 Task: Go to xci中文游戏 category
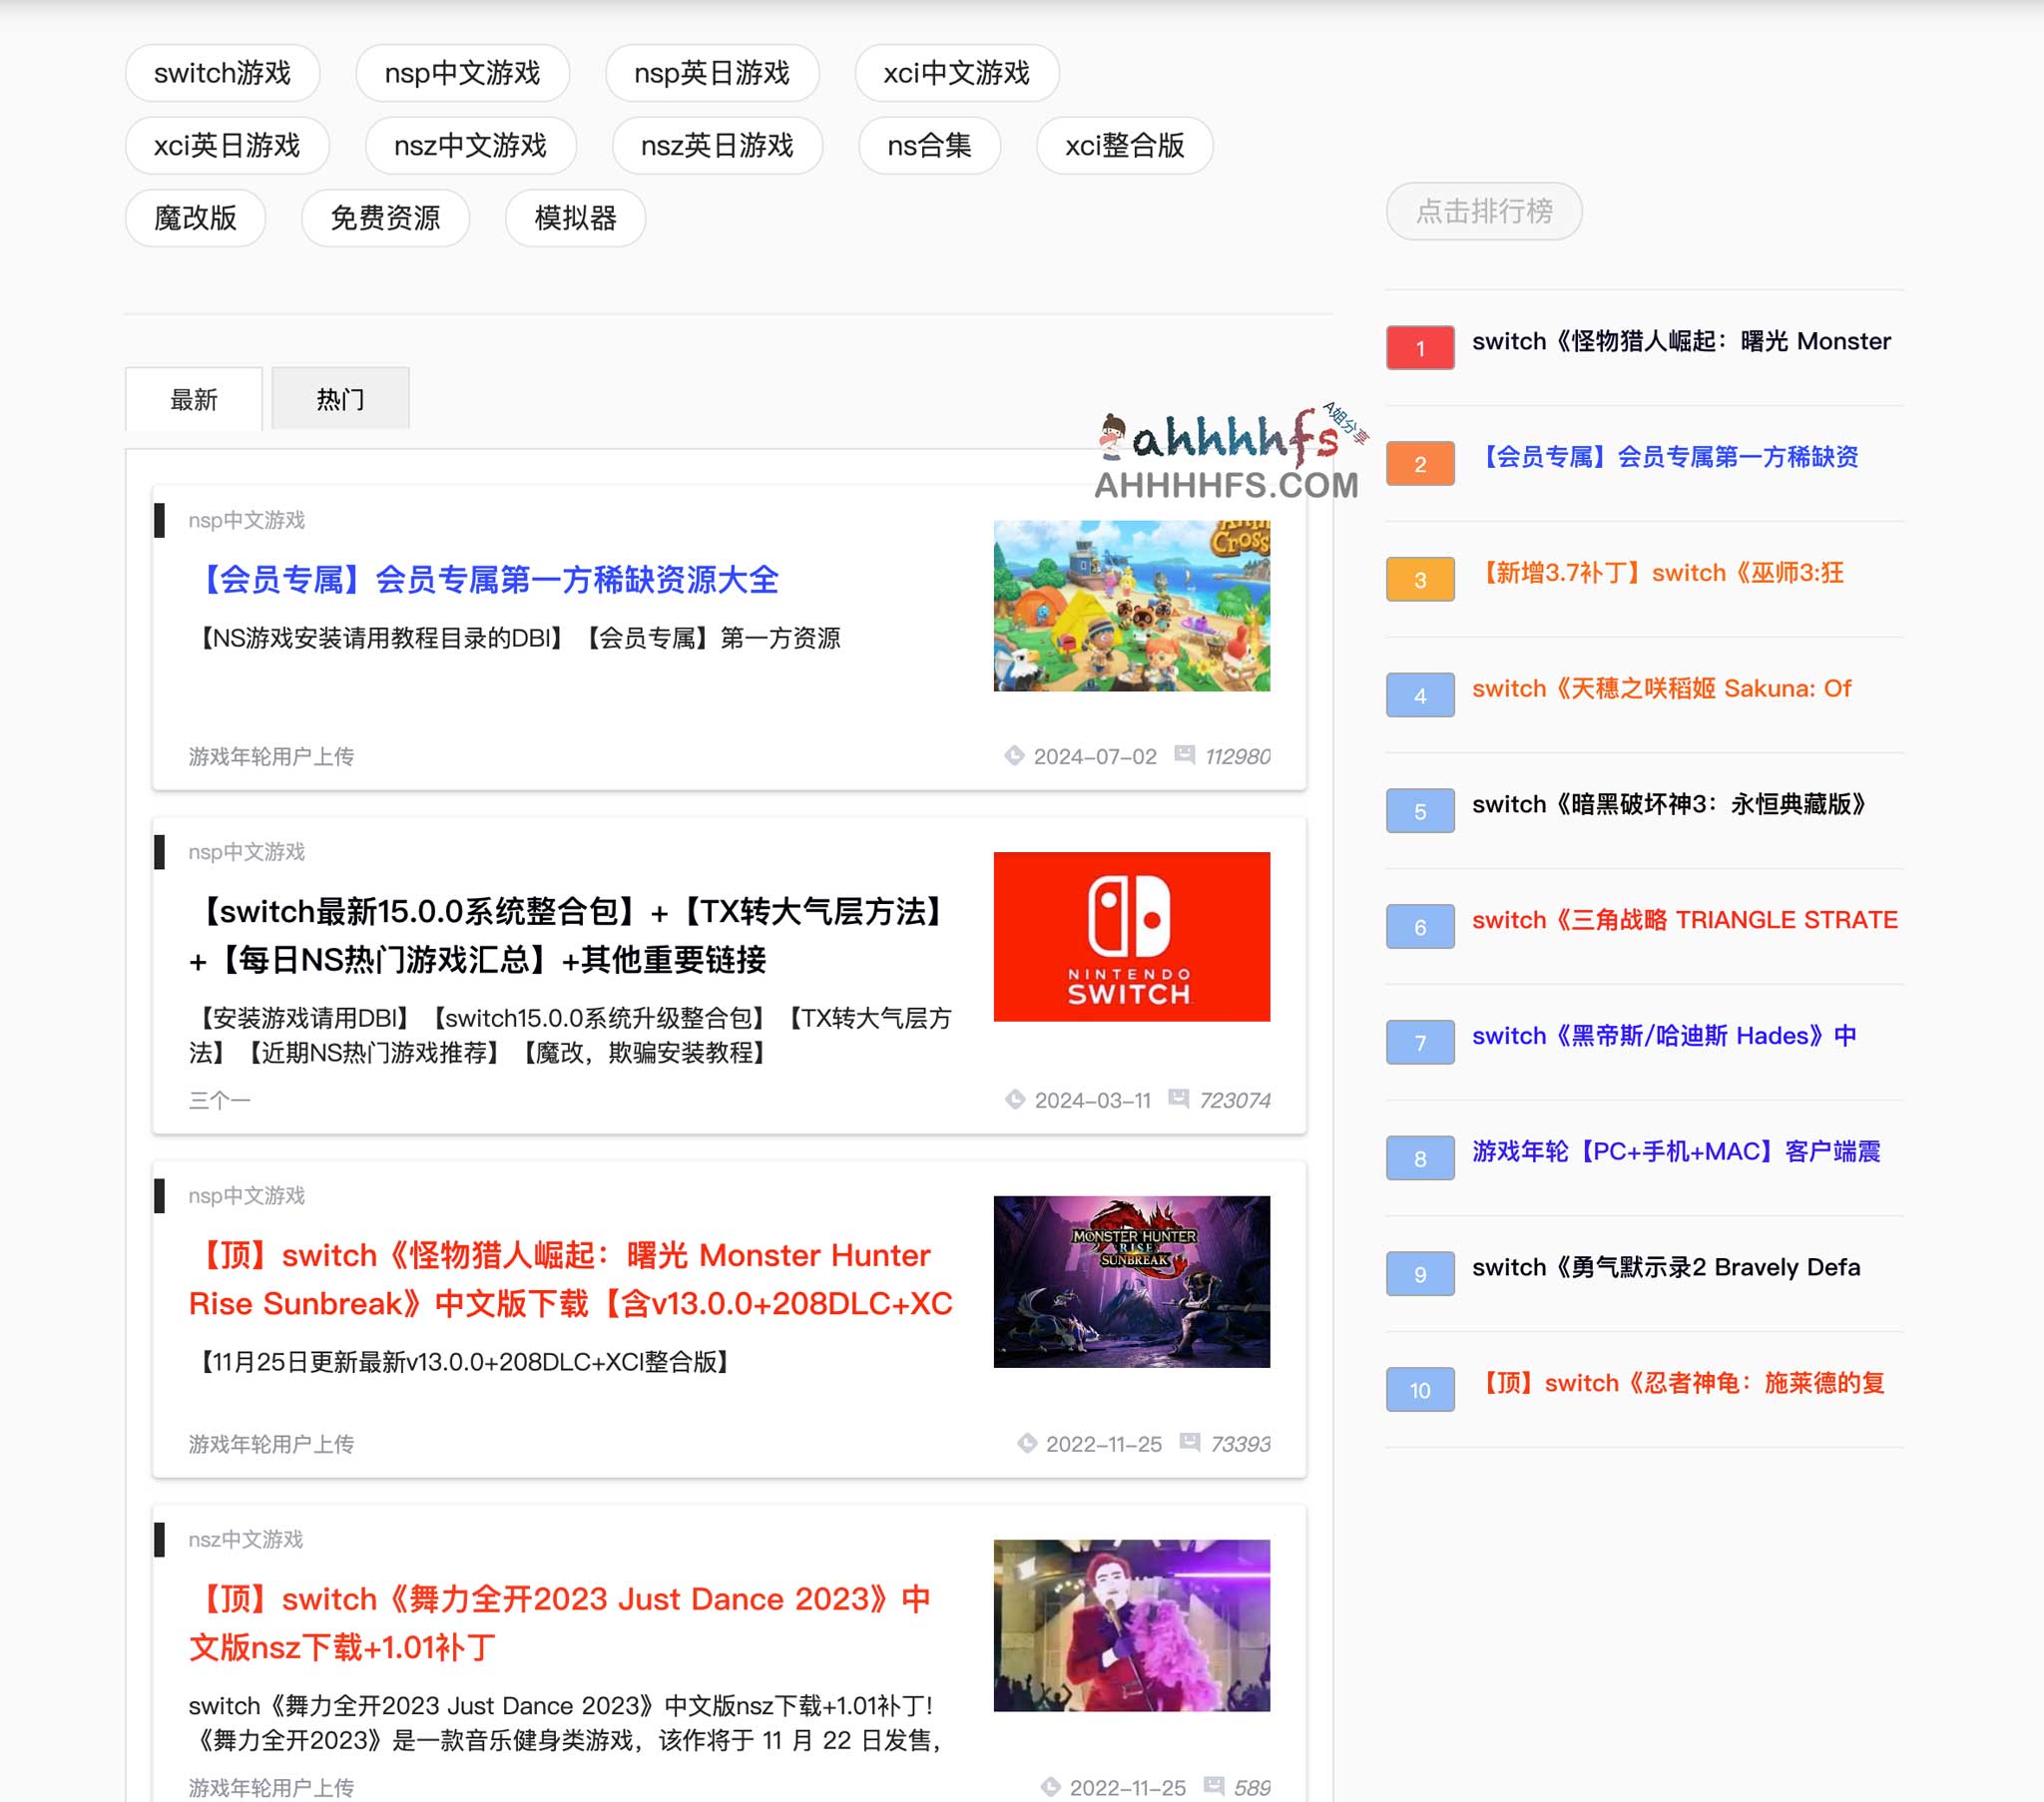[x=957, y=73]
